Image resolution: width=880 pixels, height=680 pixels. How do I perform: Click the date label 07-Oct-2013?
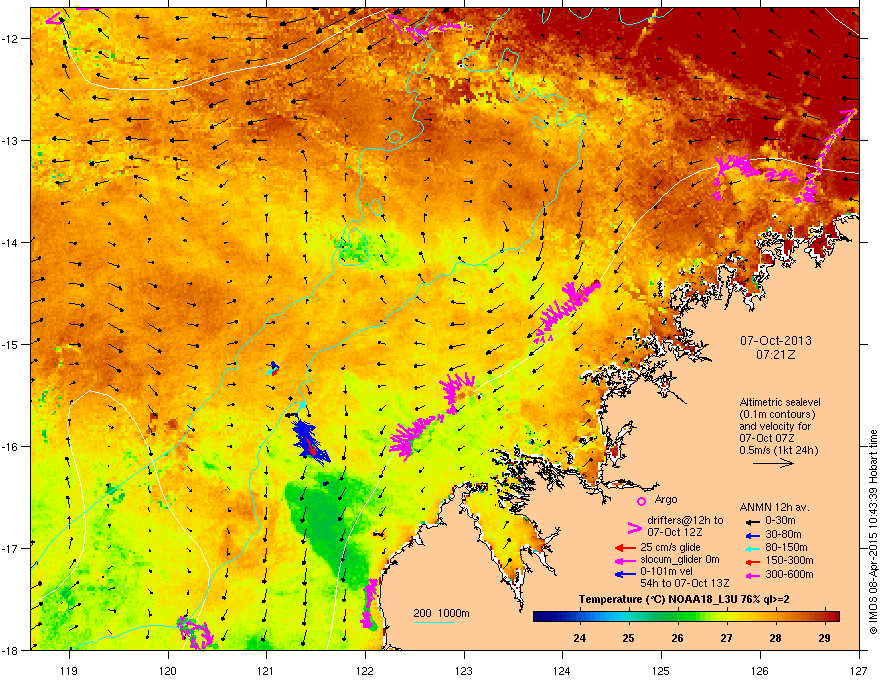pos(776,341)
